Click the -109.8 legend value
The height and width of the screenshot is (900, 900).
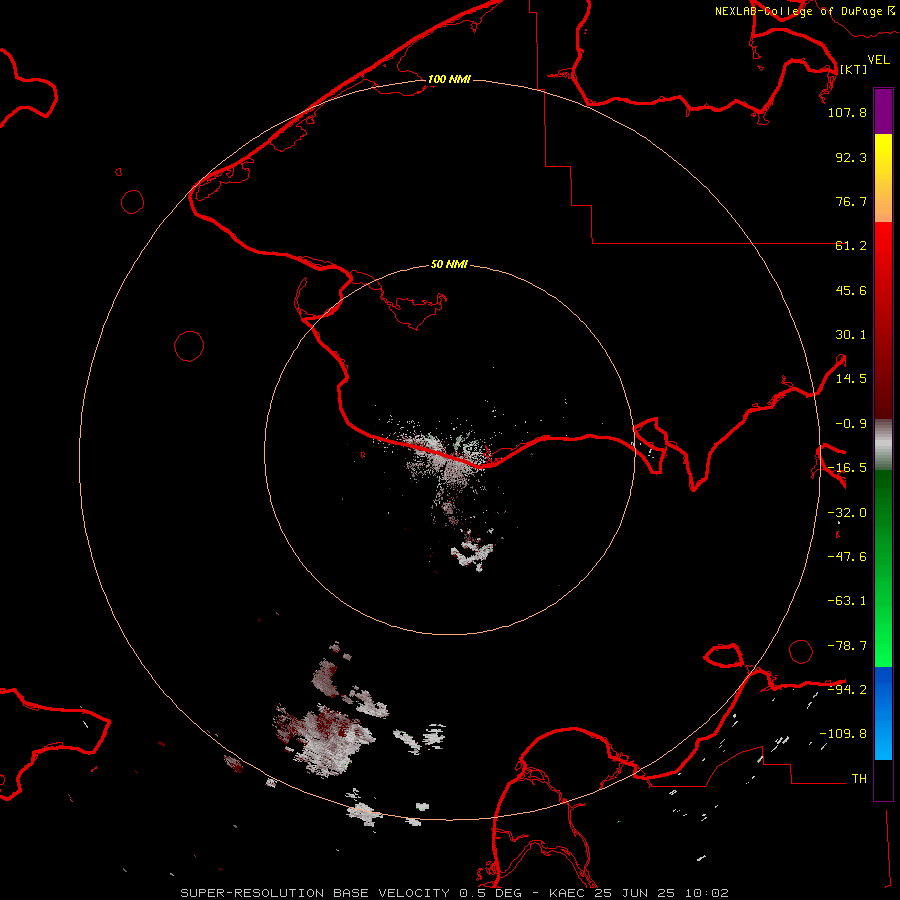pos(843,734)
